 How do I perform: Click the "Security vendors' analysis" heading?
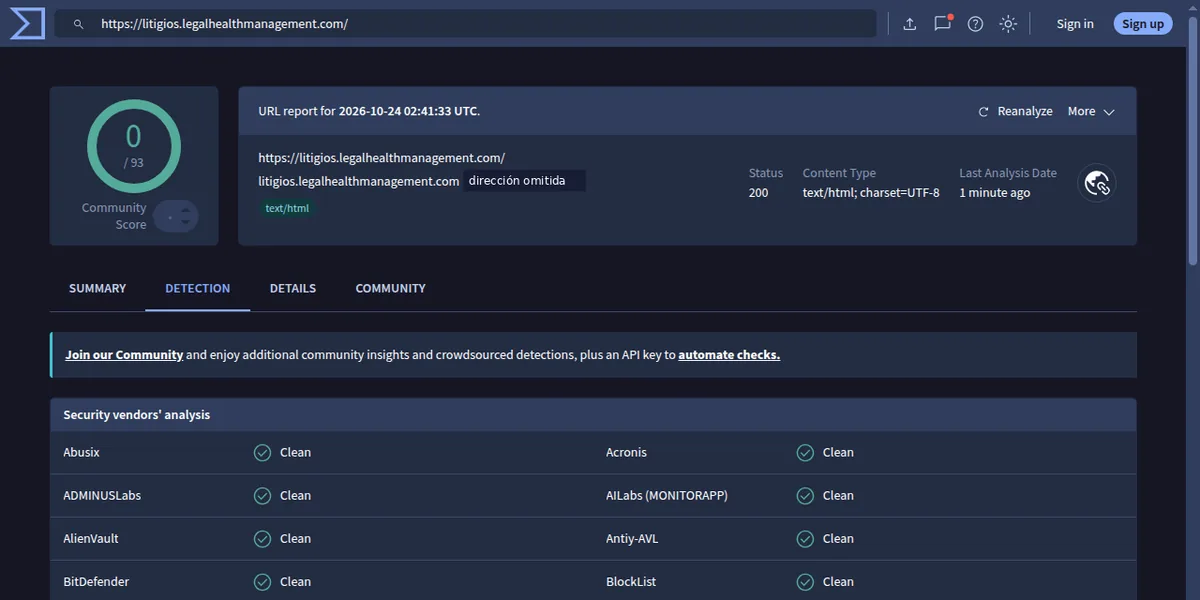(137, 415)
